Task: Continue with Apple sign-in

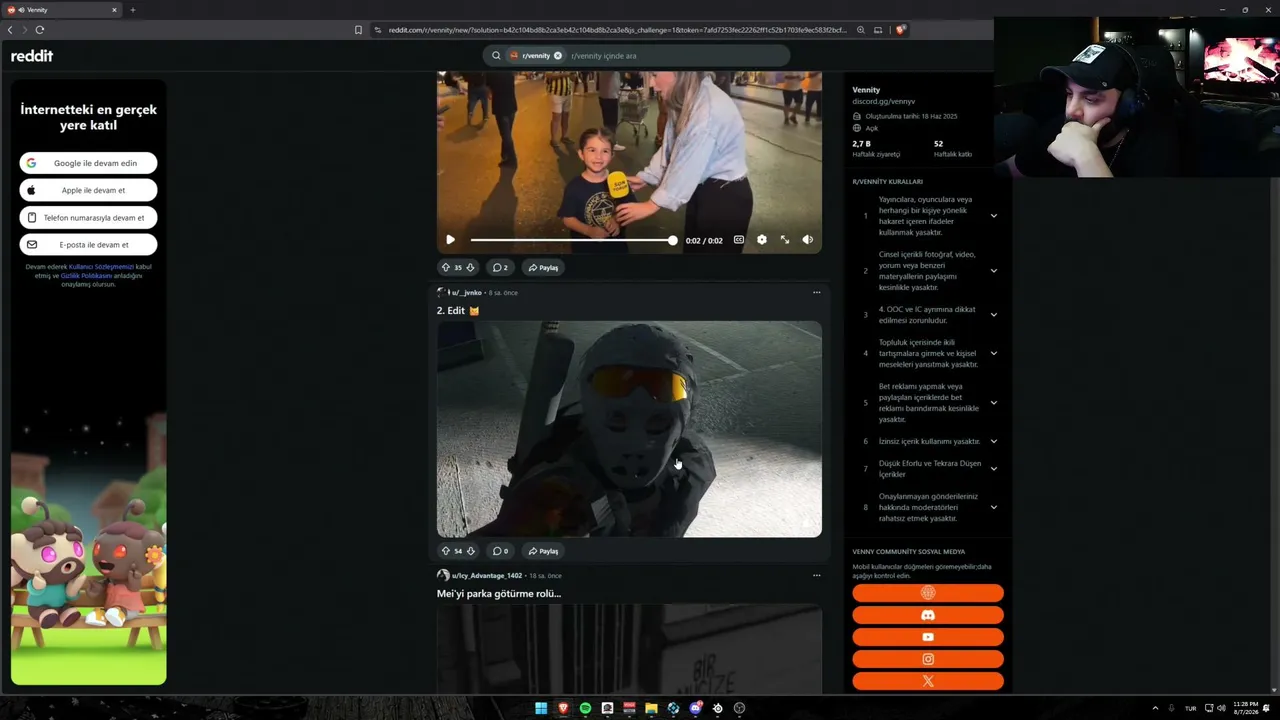Action: pos(88,190)
